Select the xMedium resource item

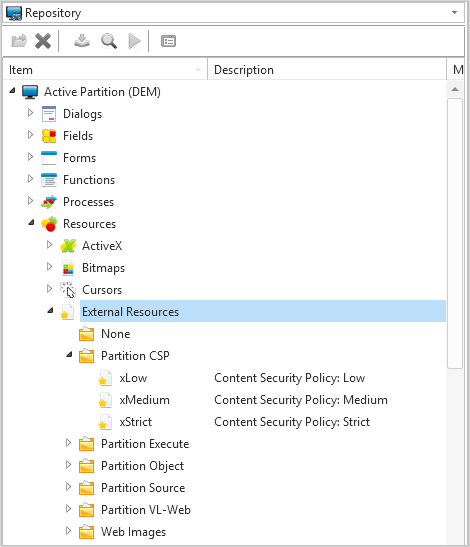[144, 400]
